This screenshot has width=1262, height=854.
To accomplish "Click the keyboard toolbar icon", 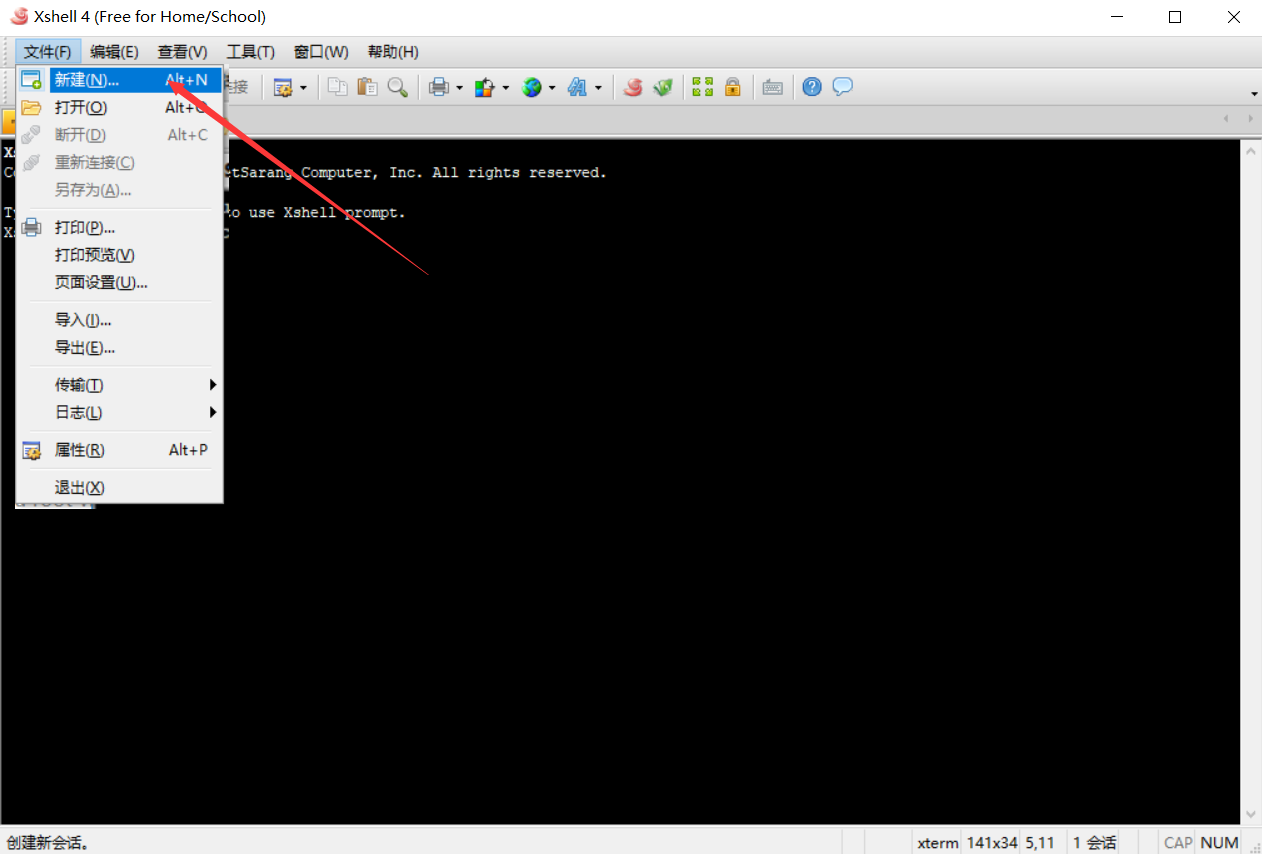I will coord(772,87).
